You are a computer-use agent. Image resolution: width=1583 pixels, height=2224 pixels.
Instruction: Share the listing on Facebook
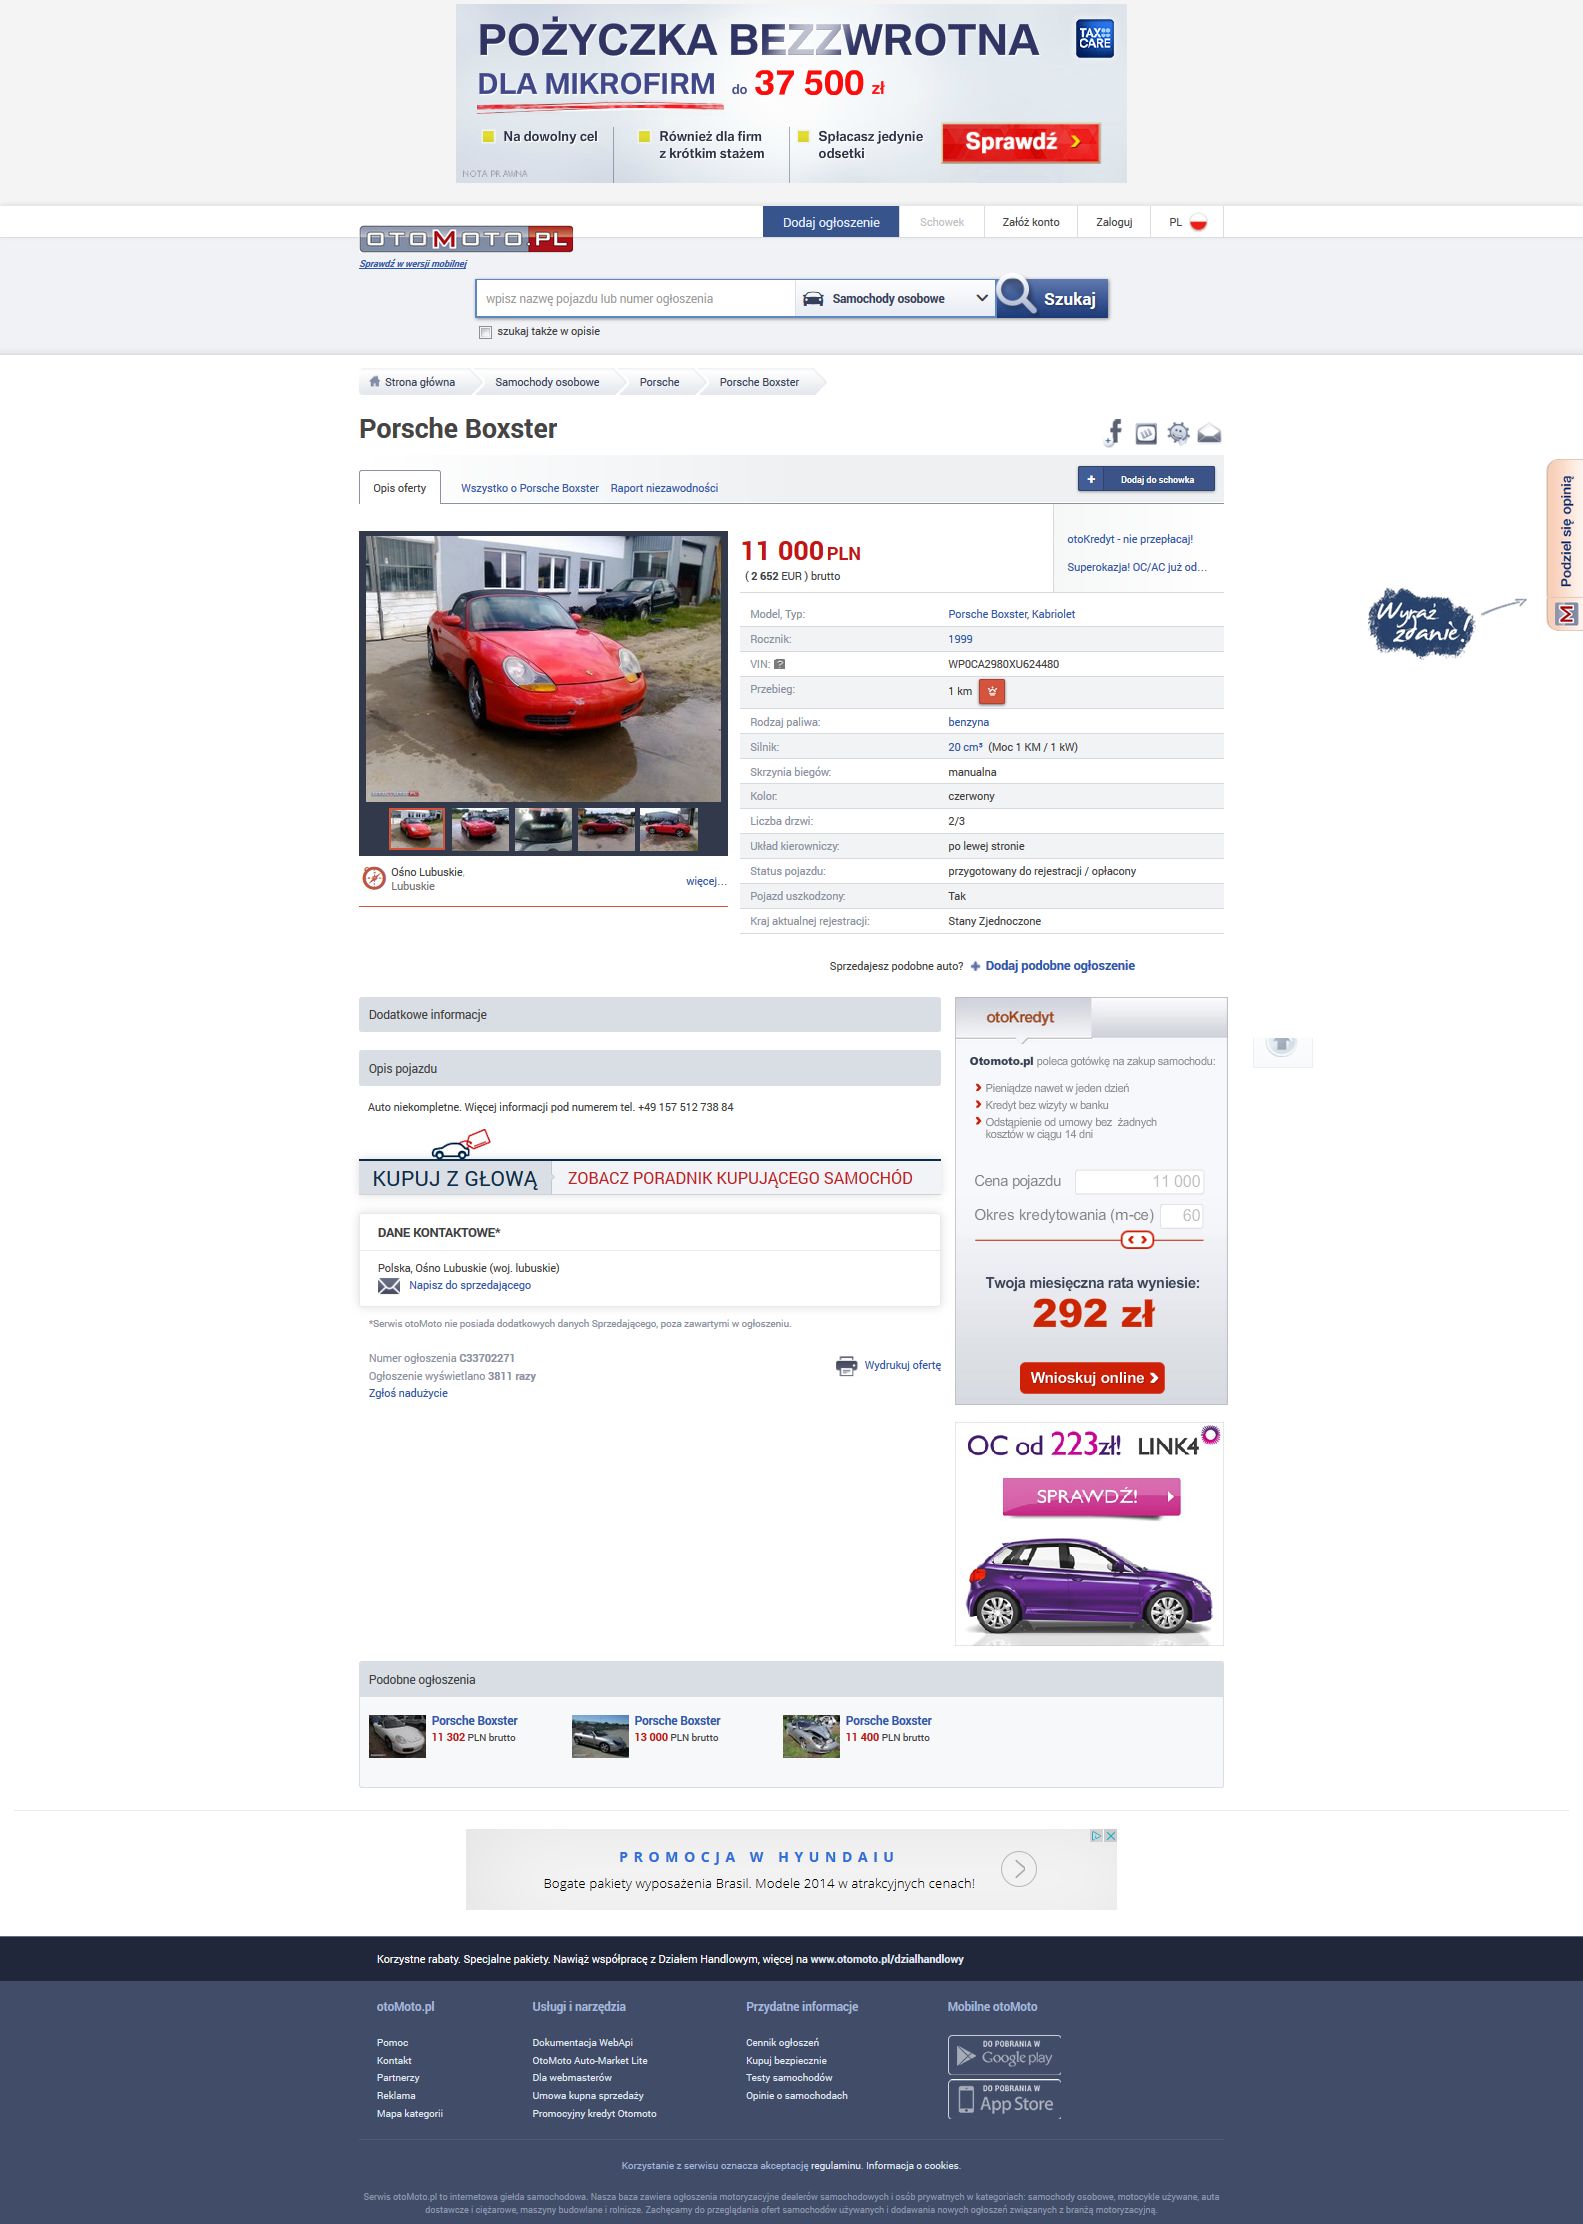[1114, 432]
